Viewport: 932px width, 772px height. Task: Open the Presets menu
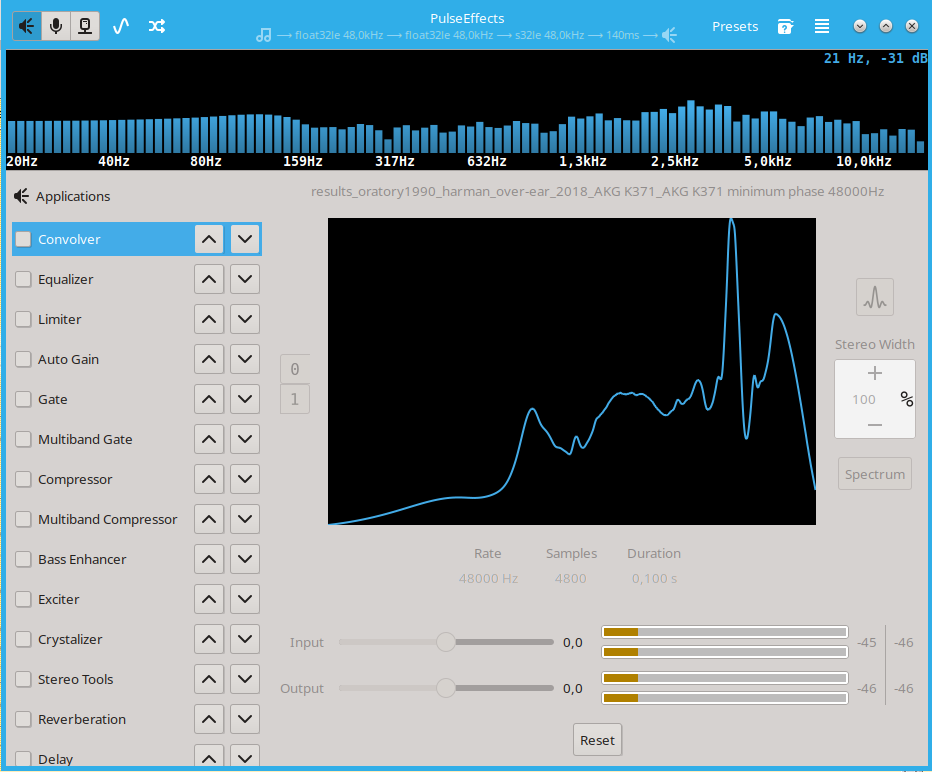pos(735,27)
